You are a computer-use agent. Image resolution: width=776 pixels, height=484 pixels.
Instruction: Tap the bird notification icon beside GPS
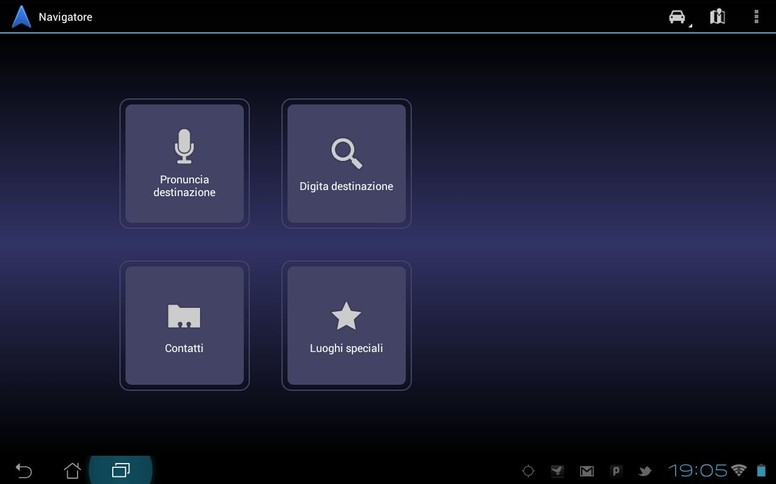[557, 471]
